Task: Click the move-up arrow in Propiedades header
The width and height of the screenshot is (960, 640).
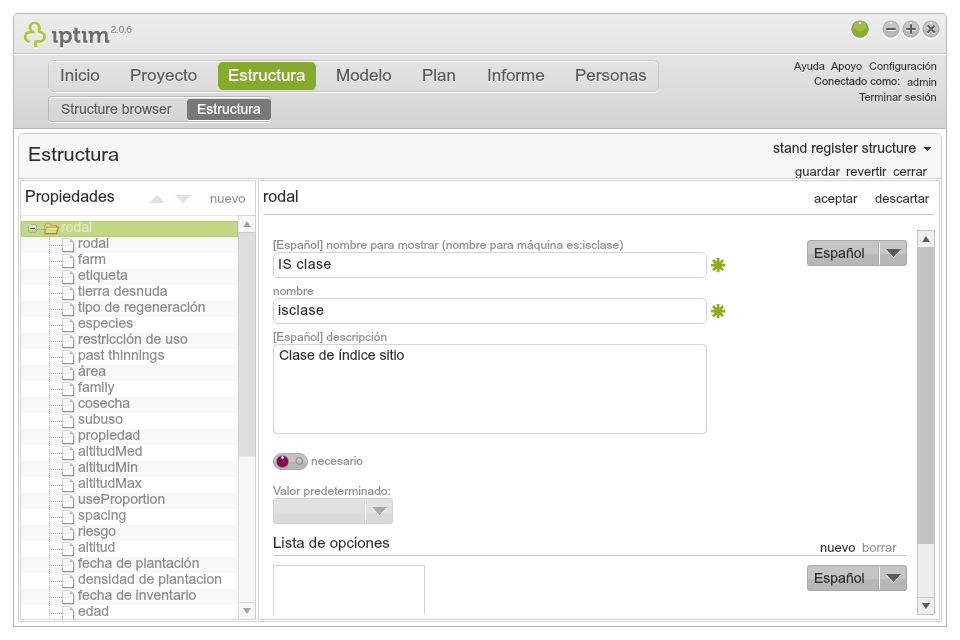Action: click(x=156, y=198)
